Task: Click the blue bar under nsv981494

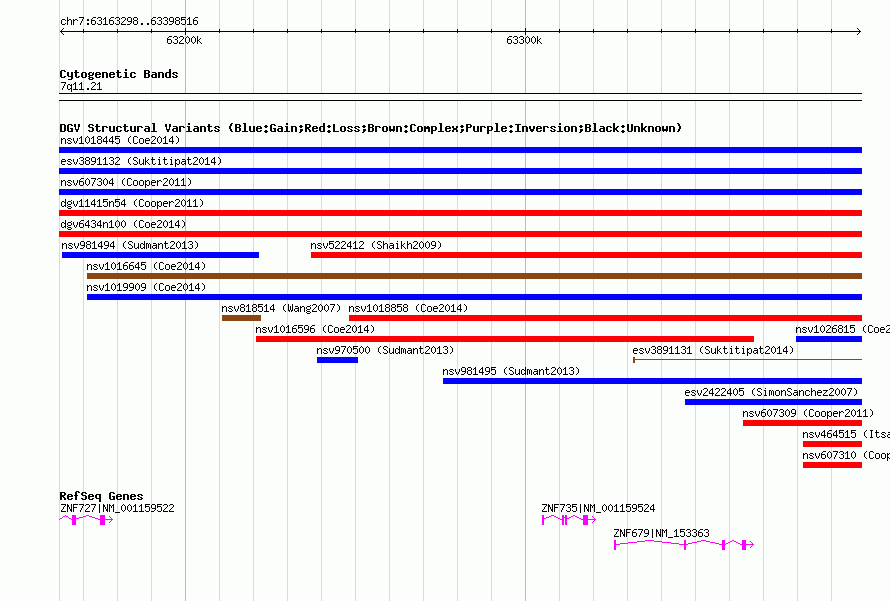Action: pyautogui.click(x=160, y=255)
